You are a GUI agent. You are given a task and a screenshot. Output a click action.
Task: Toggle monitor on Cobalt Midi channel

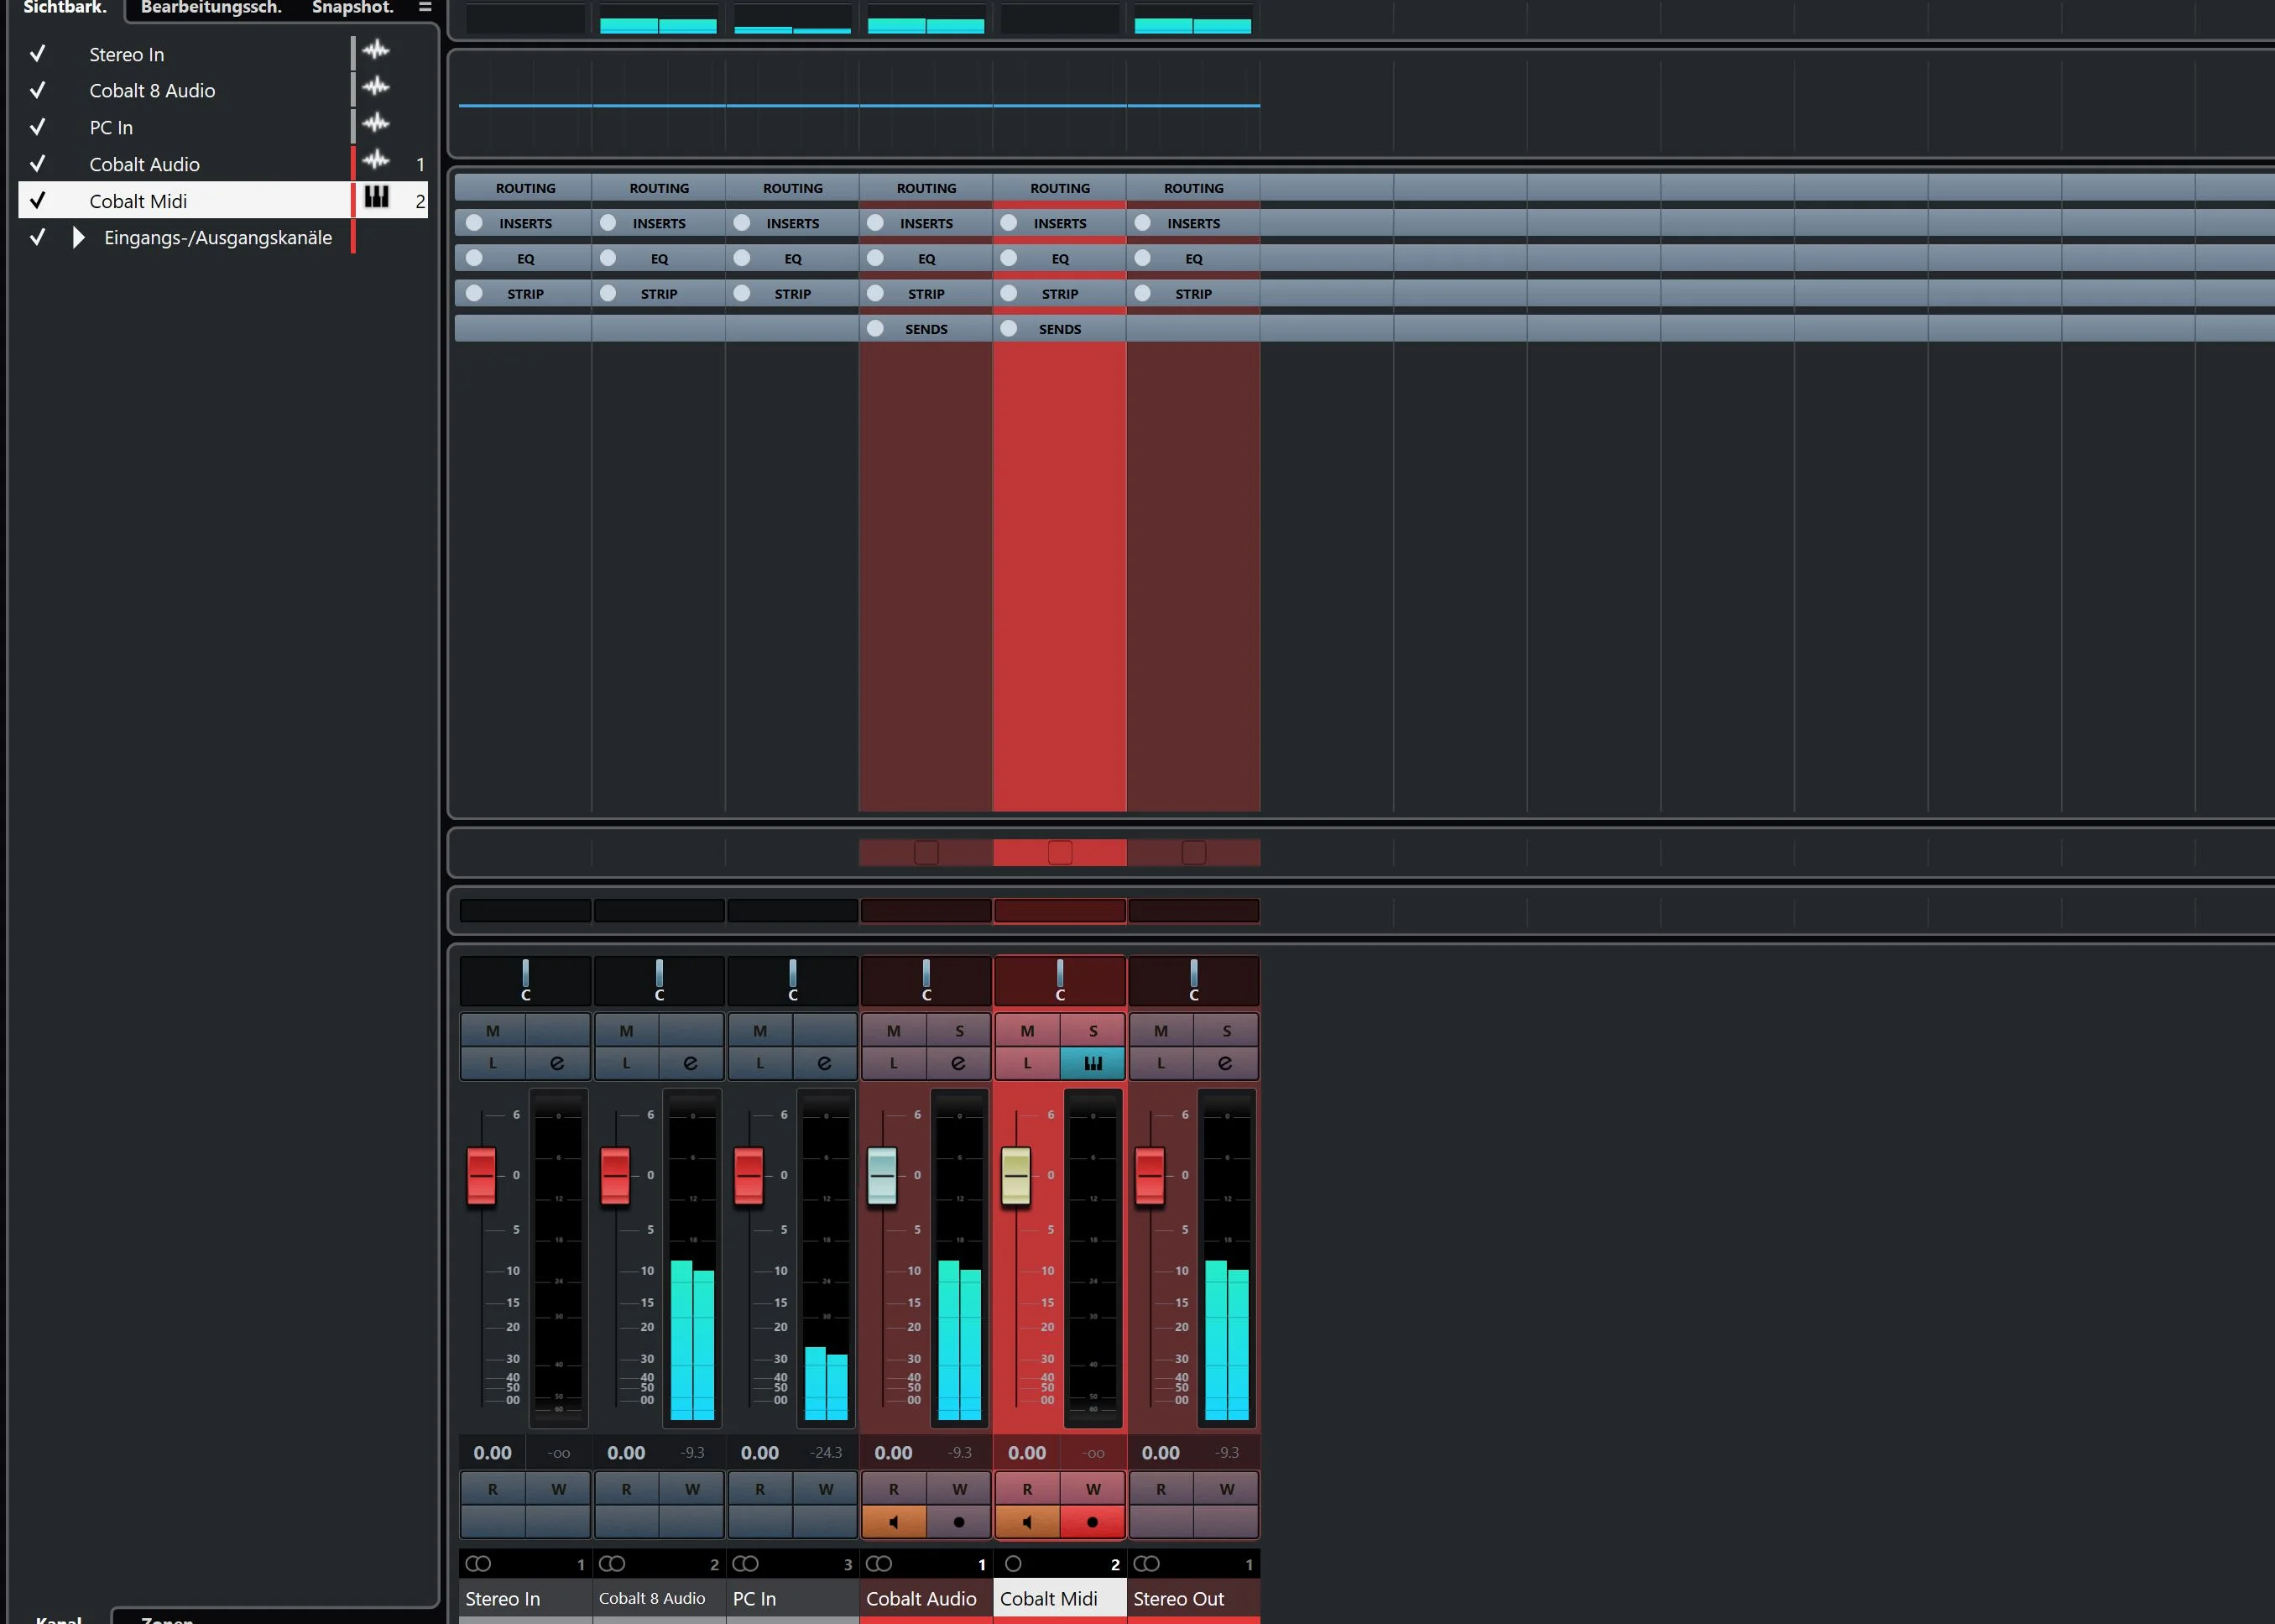coord(1027,1522)
